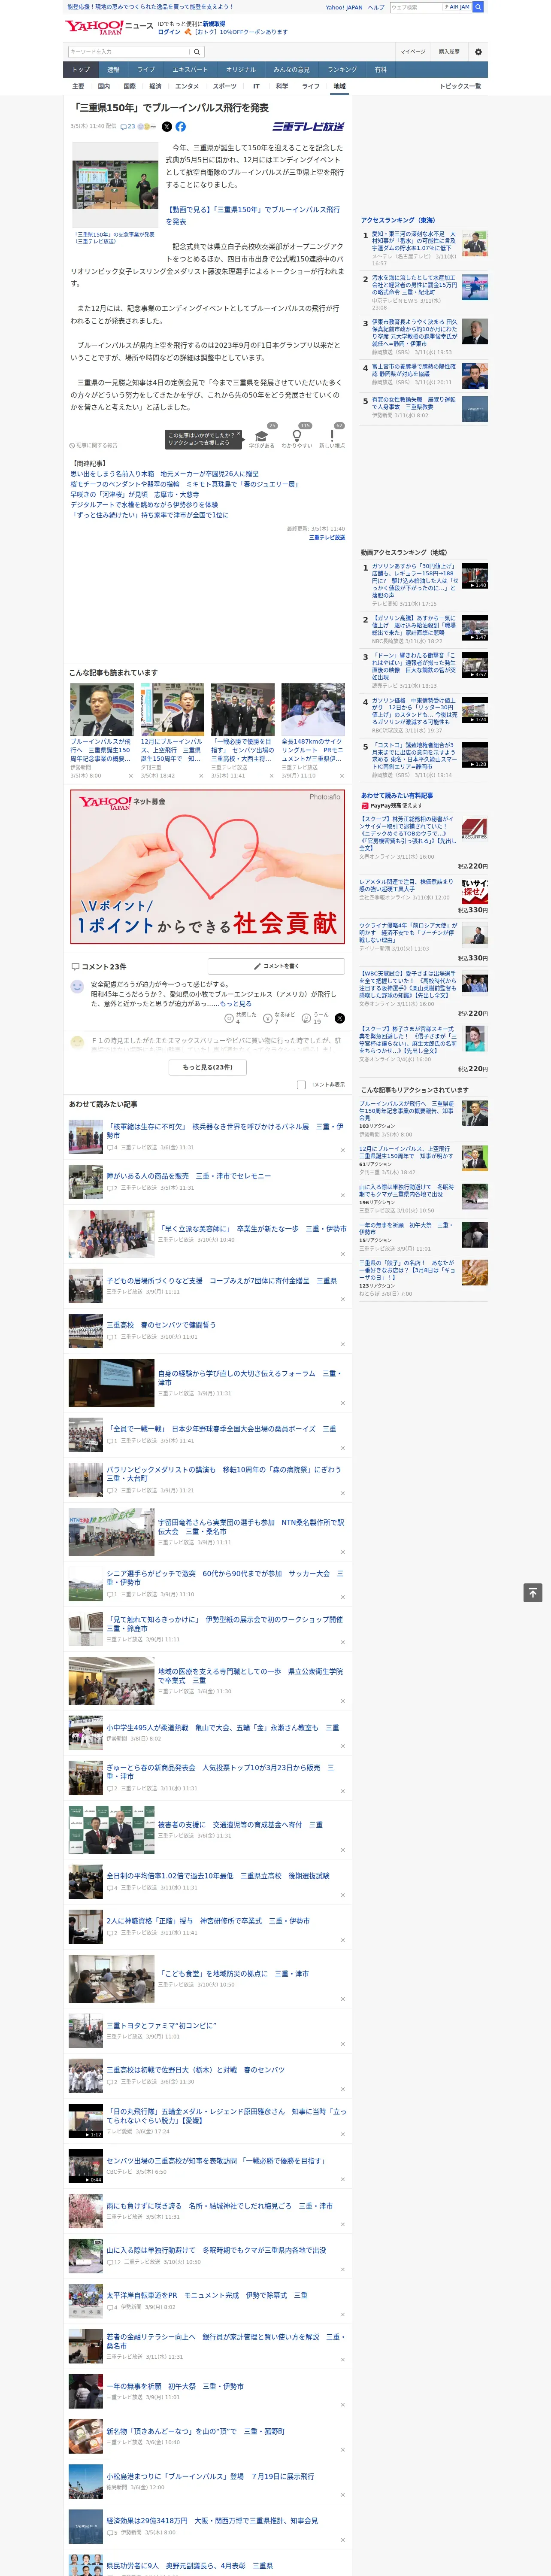Image resolution: width=551 pixels, height=2576 pixels.
Task: Click the scroll-to-top arrow button
Action: click(x=533, y=1592)
